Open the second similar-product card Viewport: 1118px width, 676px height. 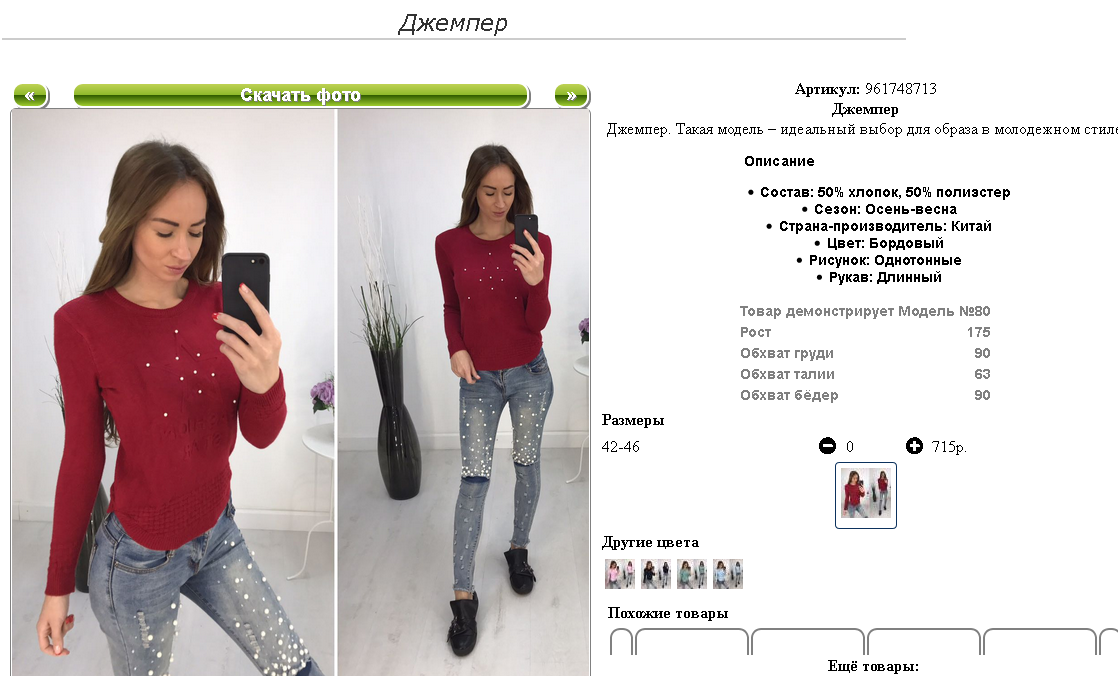tap(692, 642)
